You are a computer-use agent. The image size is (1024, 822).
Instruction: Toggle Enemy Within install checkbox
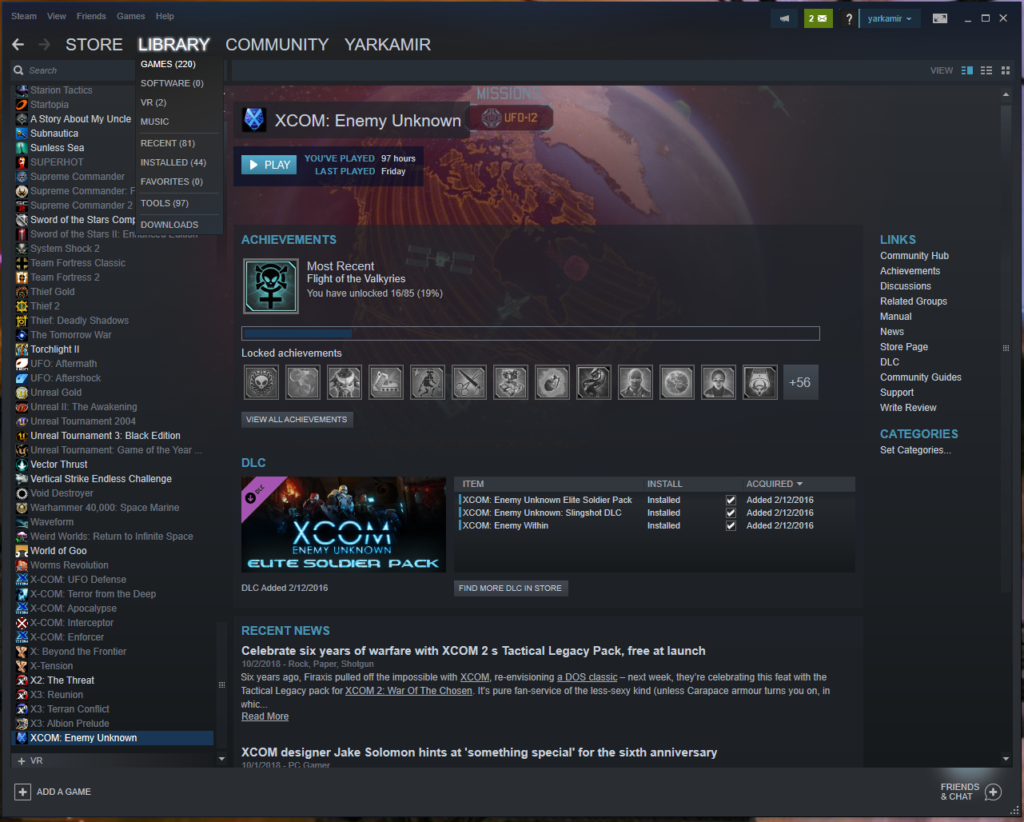pos(731,526)
